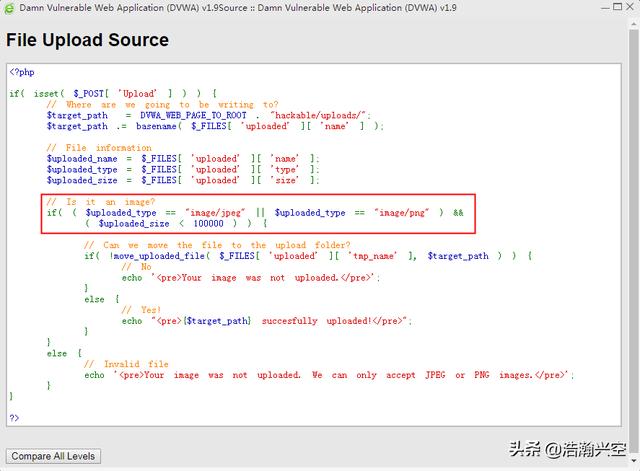This screenshot has height=471, width=640.
Task: Click comment 'Can we move the file to the upload folder?'
Action: [x=217, y=245]
